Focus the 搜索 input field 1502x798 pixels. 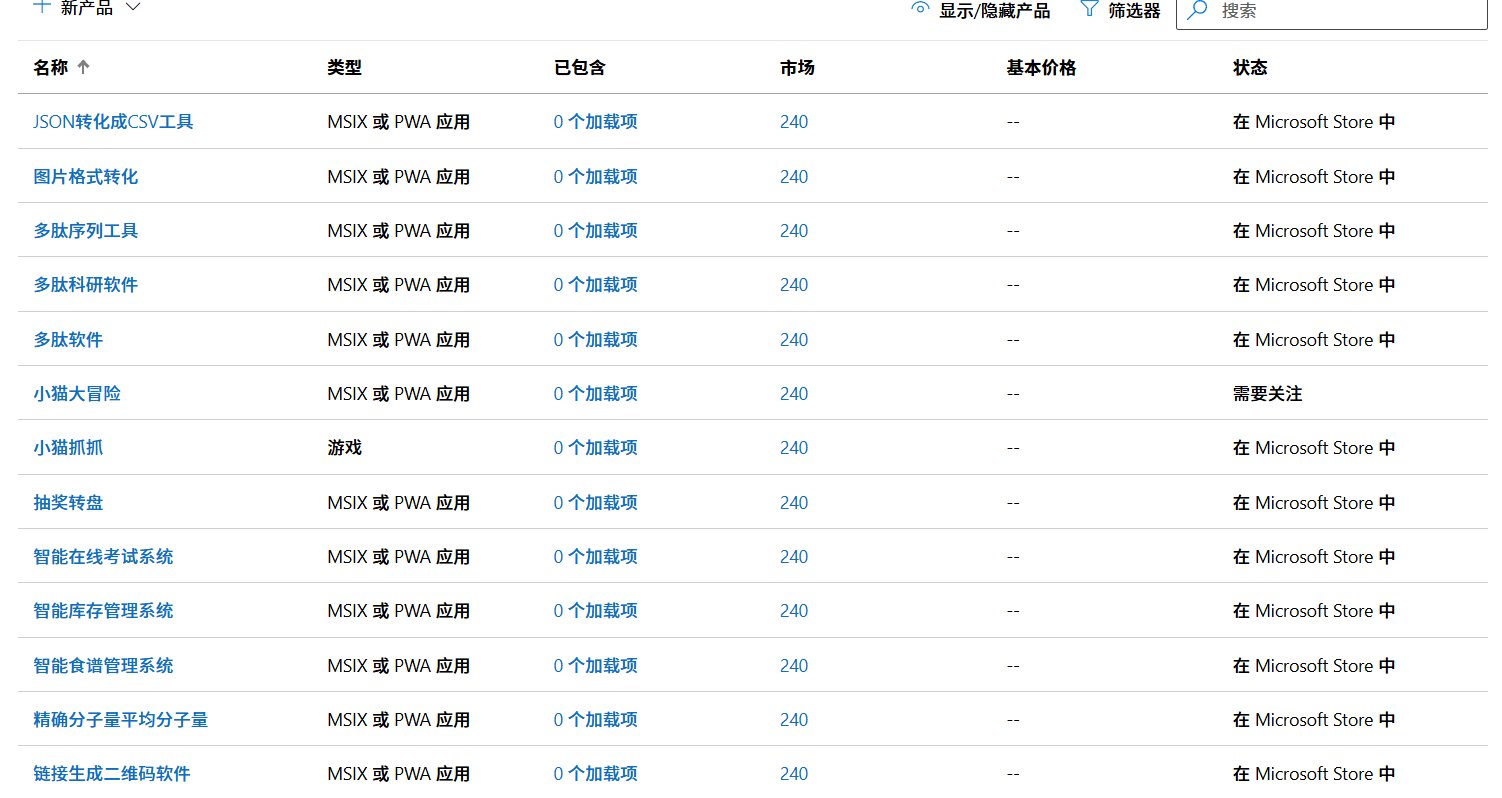(1340, 10)
